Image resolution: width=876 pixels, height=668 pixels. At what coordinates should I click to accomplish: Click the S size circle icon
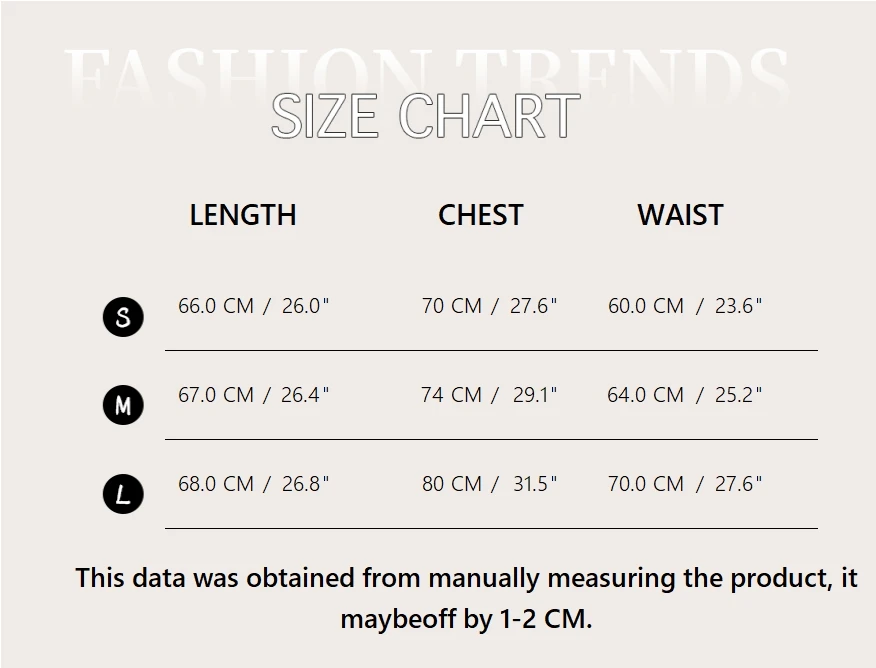123,317
